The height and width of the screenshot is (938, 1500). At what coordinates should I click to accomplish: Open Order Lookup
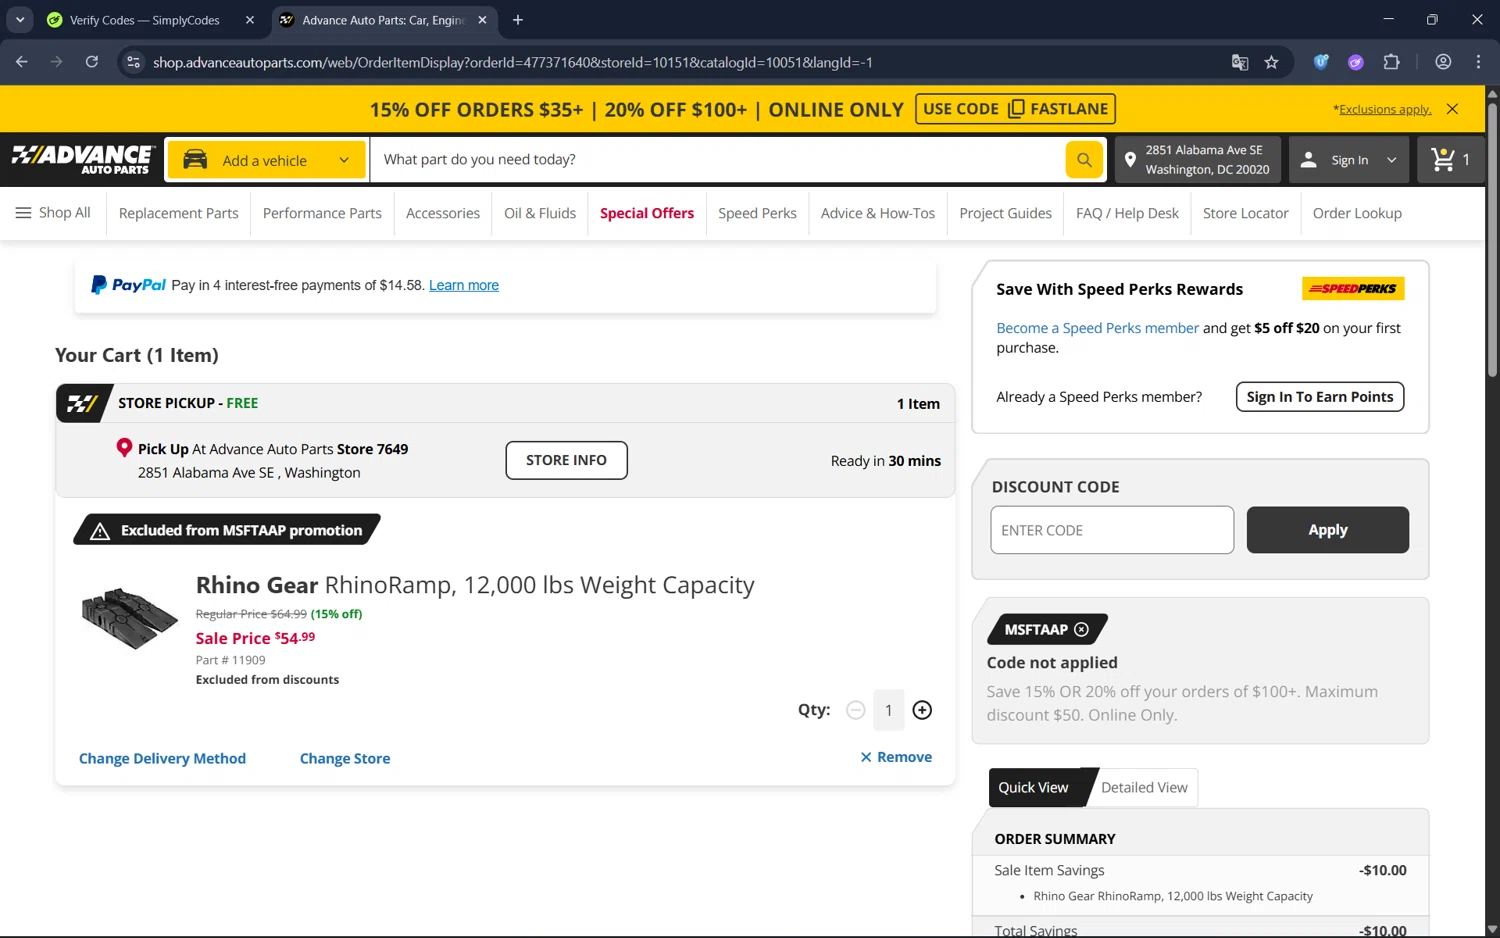1357,213
